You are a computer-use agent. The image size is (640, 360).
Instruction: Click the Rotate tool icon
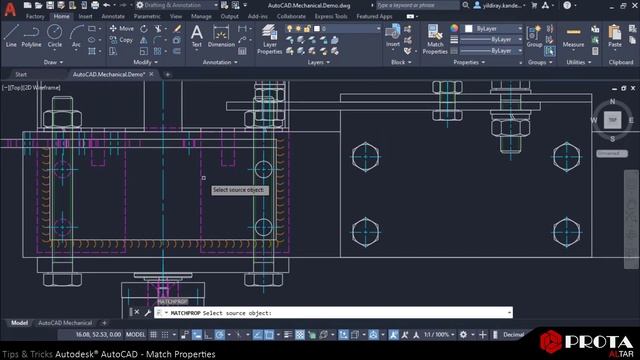(x=144, y=29)
